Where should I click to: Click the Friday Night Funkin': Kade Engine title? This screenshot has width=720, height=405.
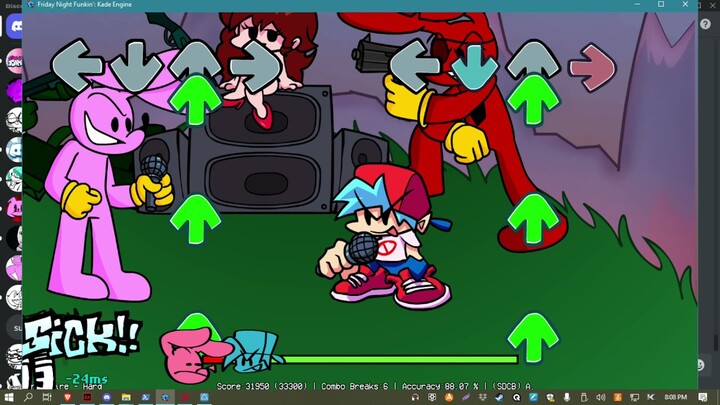coord(84,4)
